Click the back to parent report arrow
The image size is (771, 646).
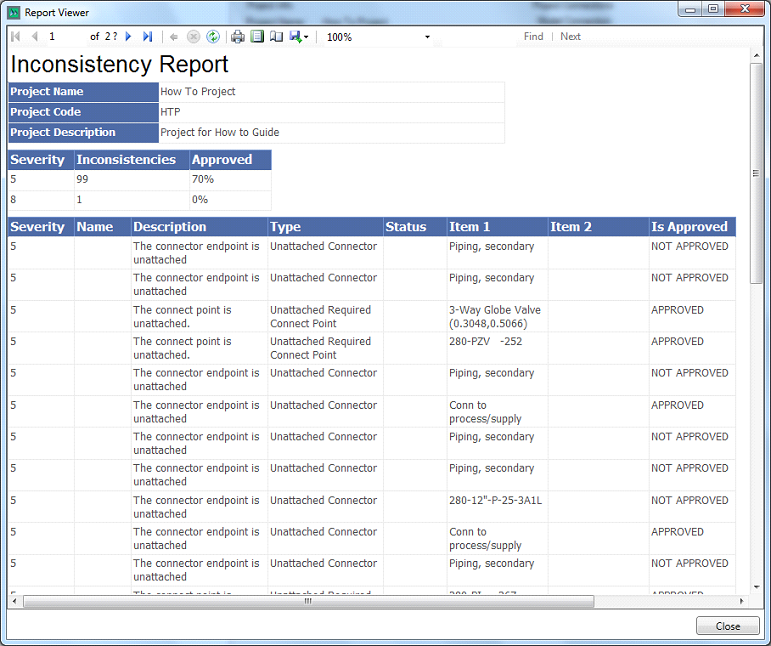(174, 37)
